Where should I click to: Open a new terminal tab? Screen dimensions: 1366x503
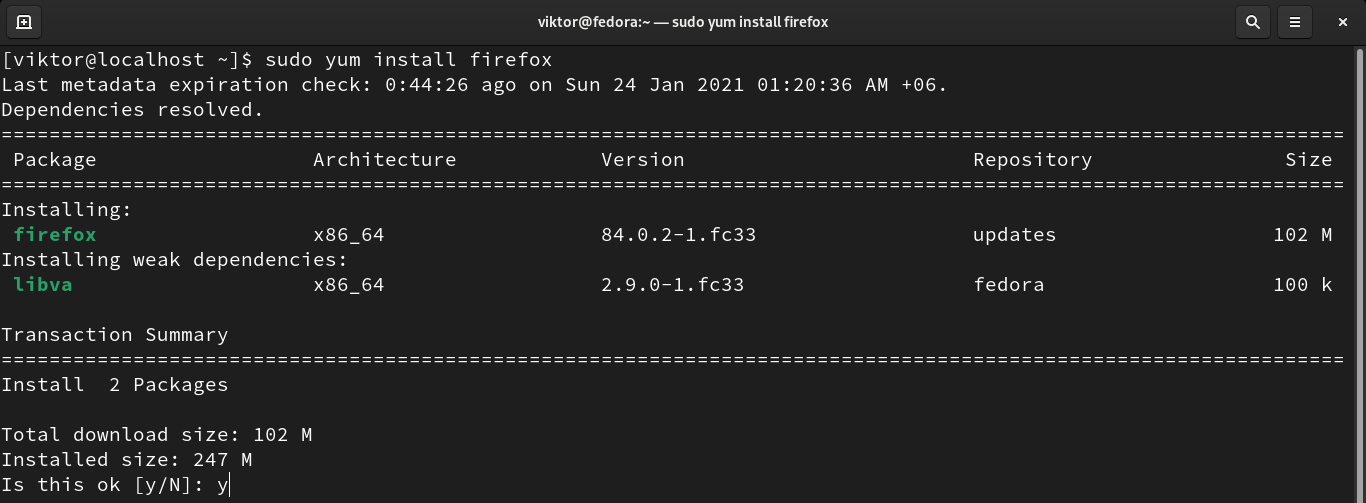click(24, 21)
